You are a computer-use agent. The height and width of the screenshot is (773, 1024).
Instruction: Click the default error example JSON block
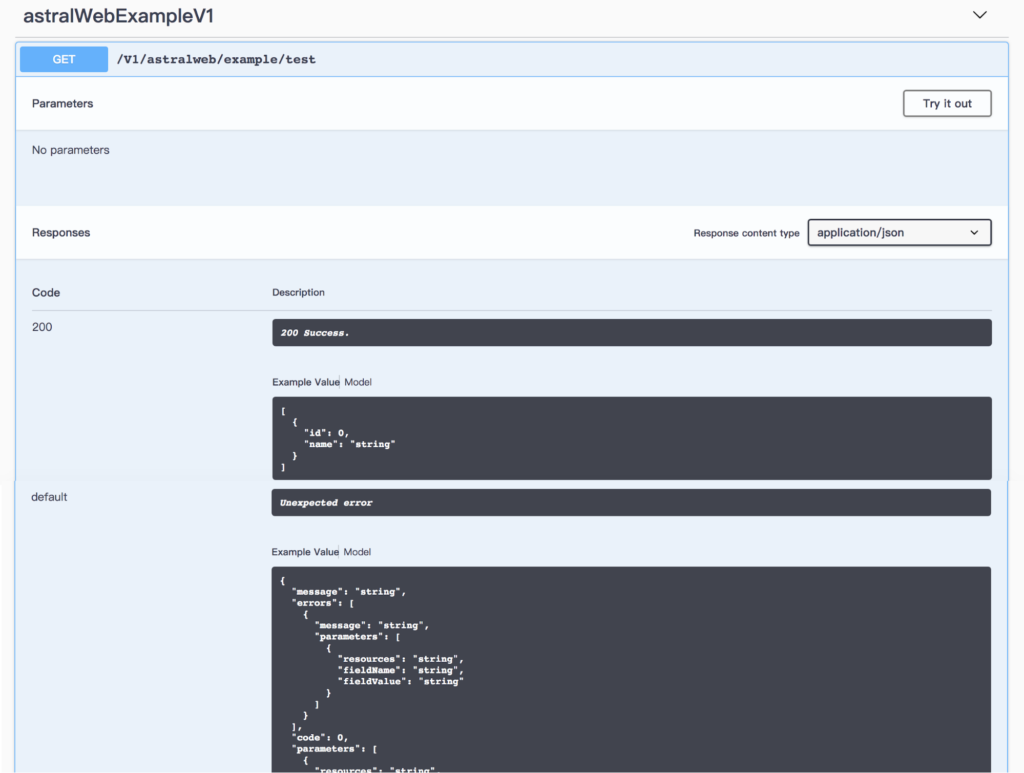631,670
